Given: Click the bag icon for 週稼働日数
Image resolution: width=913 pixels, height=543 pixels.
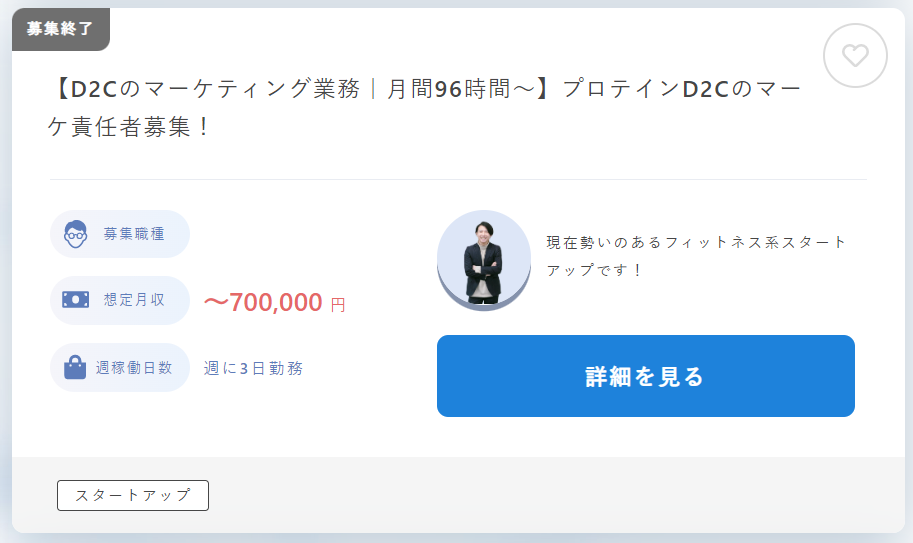Looking at the screenshot, I should tap(75, 367).
